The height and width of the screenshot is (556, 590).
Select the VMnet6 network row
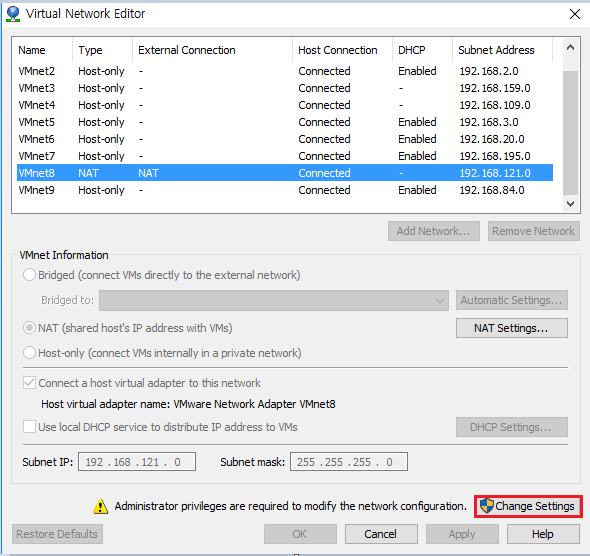point(285,139)
